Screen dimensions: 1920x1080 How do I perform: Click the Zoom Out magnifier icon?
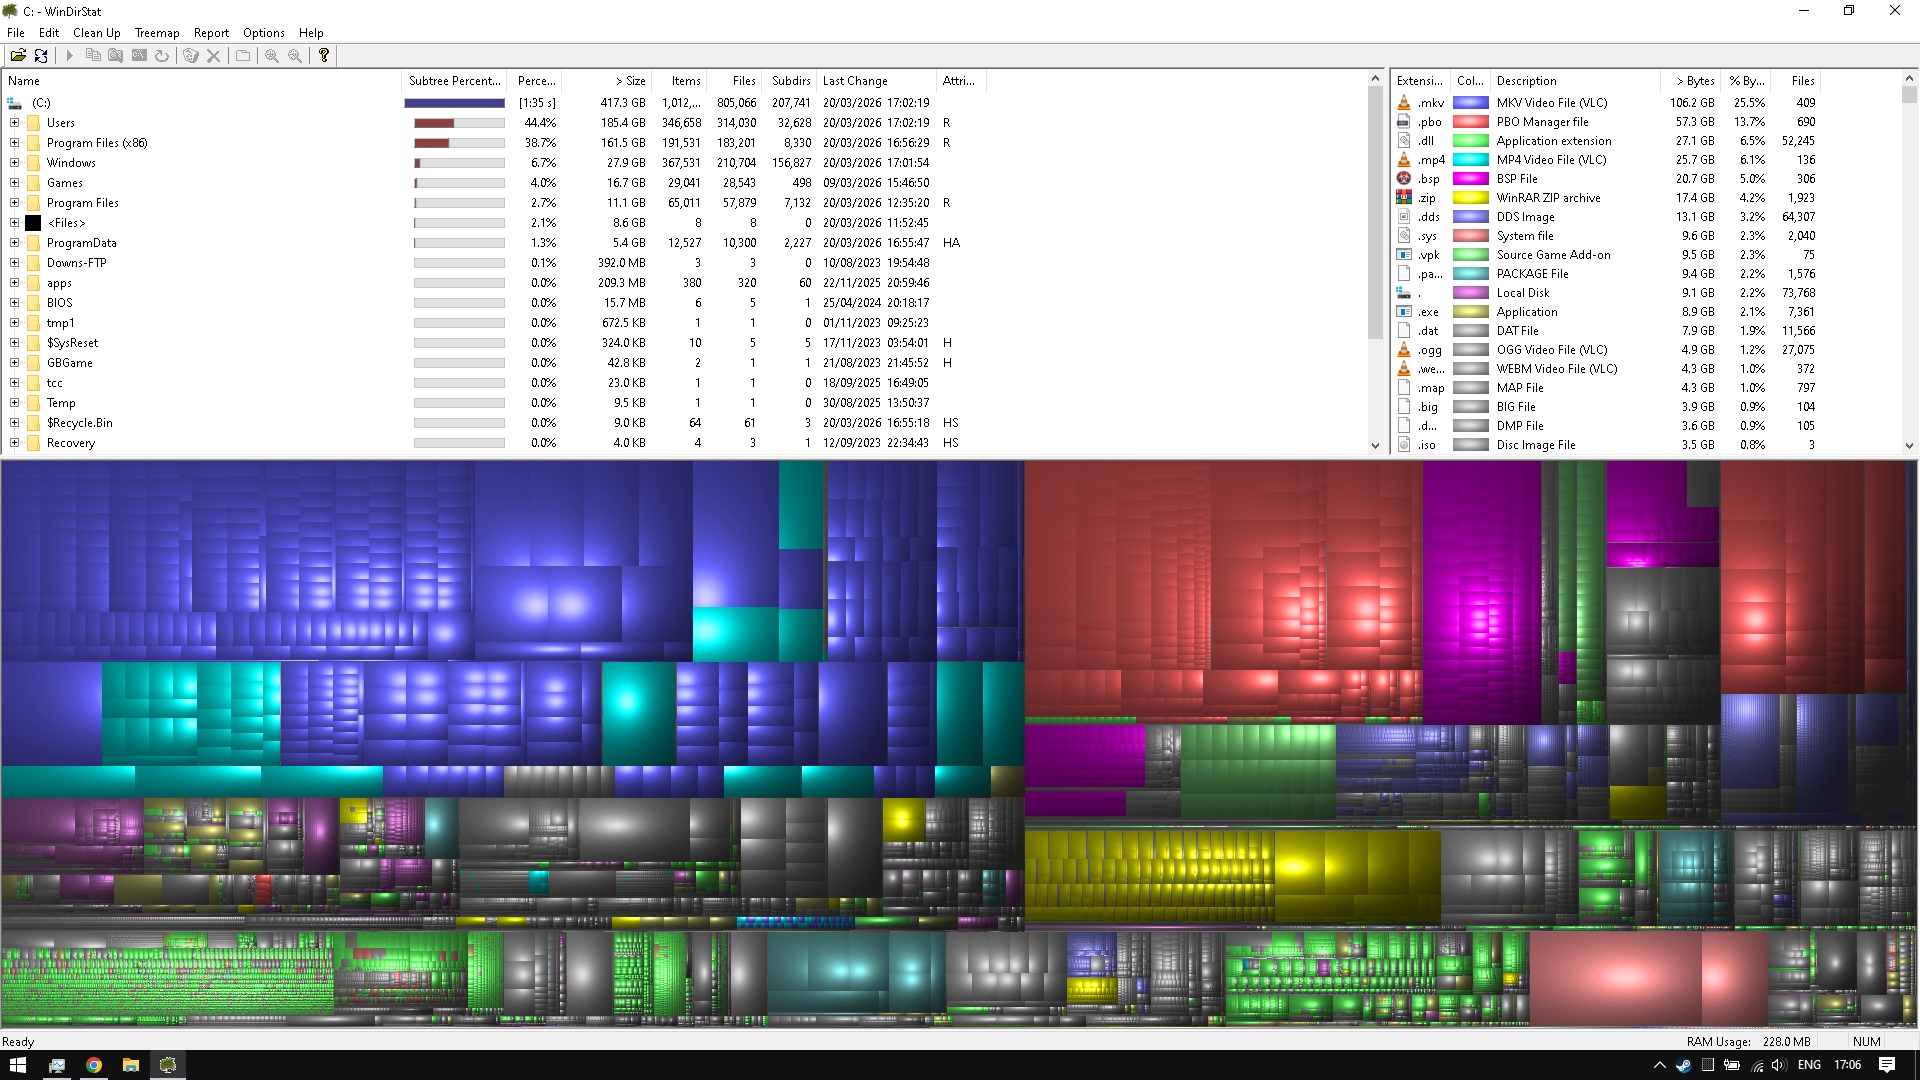295,56
